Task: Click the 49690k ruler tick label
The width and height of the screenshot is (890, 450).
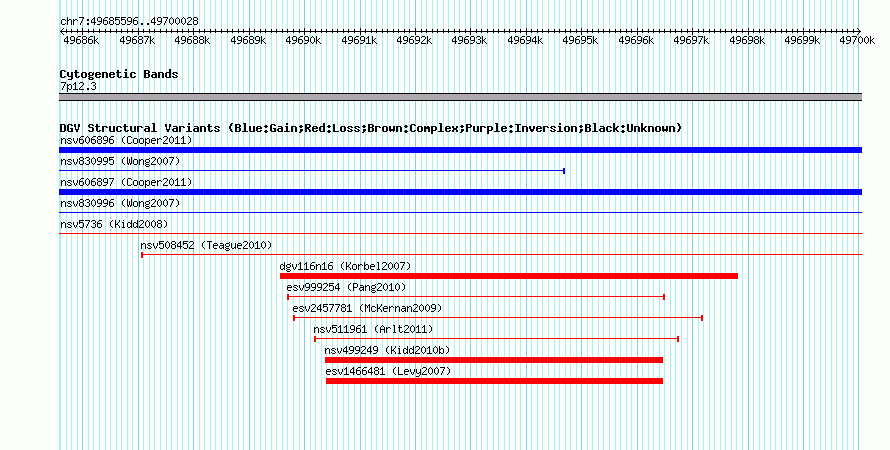Action: [x=303, y=40]
